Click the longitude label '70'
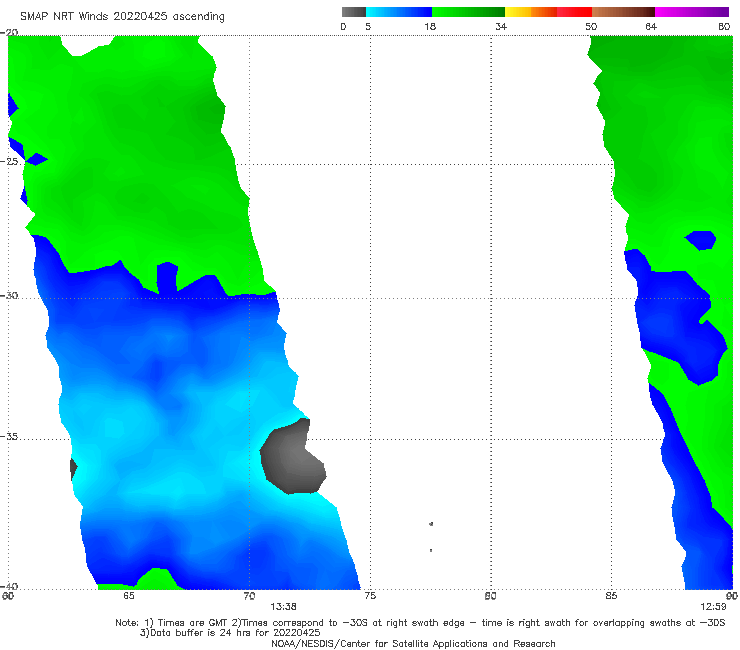 [x=249, y=596]
